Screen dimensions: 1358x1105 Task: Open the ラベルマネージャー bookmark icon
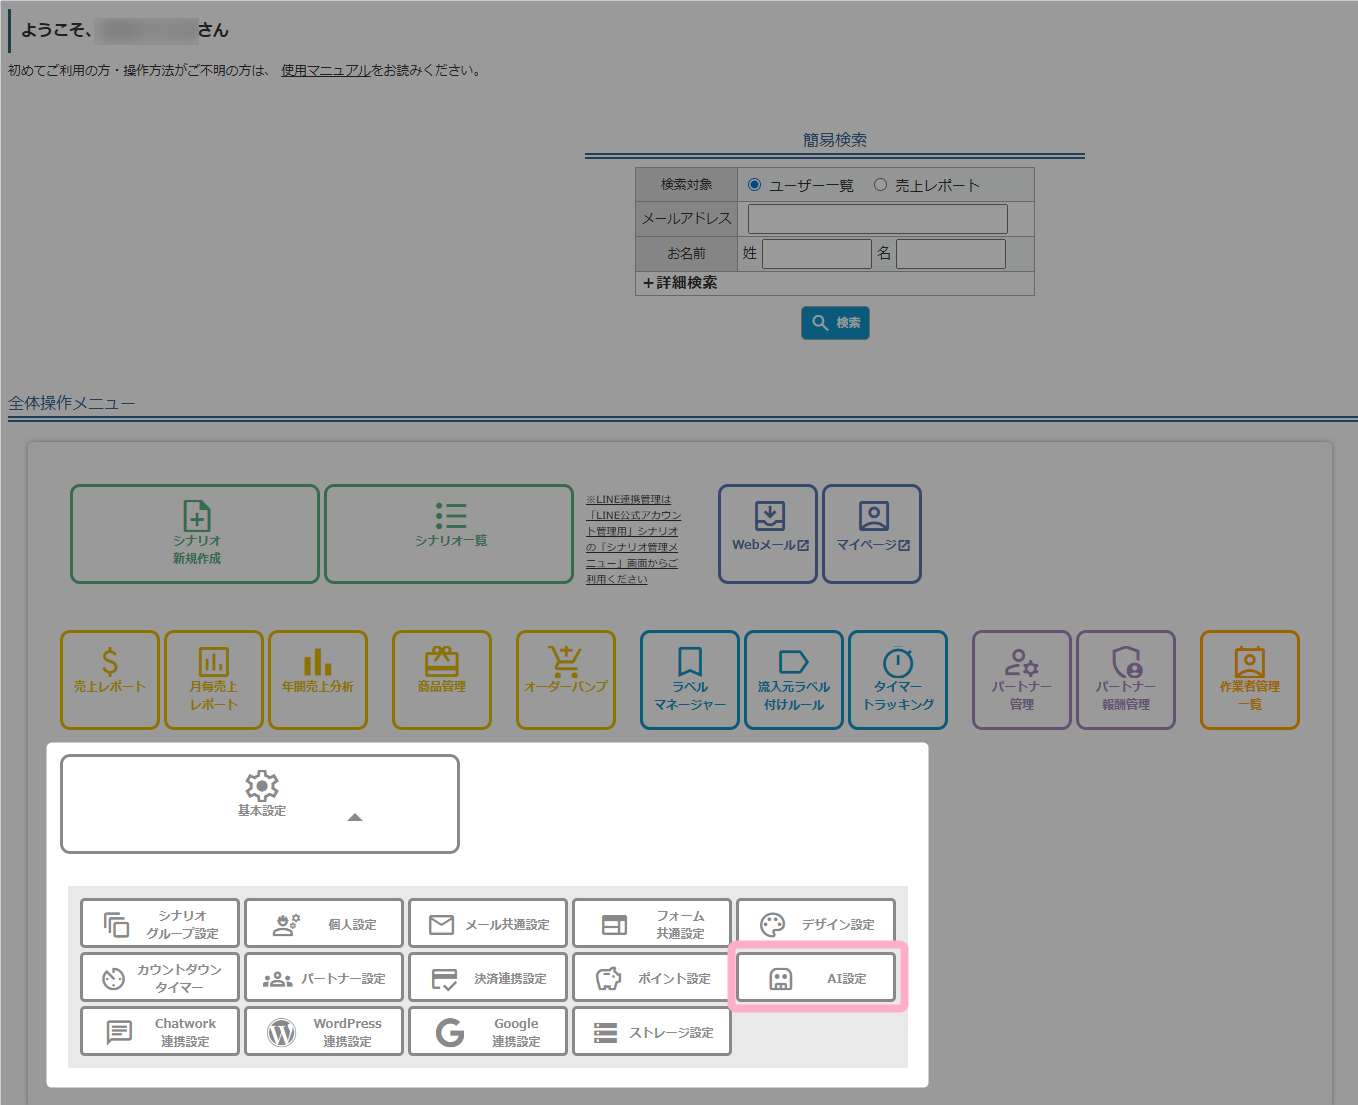[x=690, y=662]
